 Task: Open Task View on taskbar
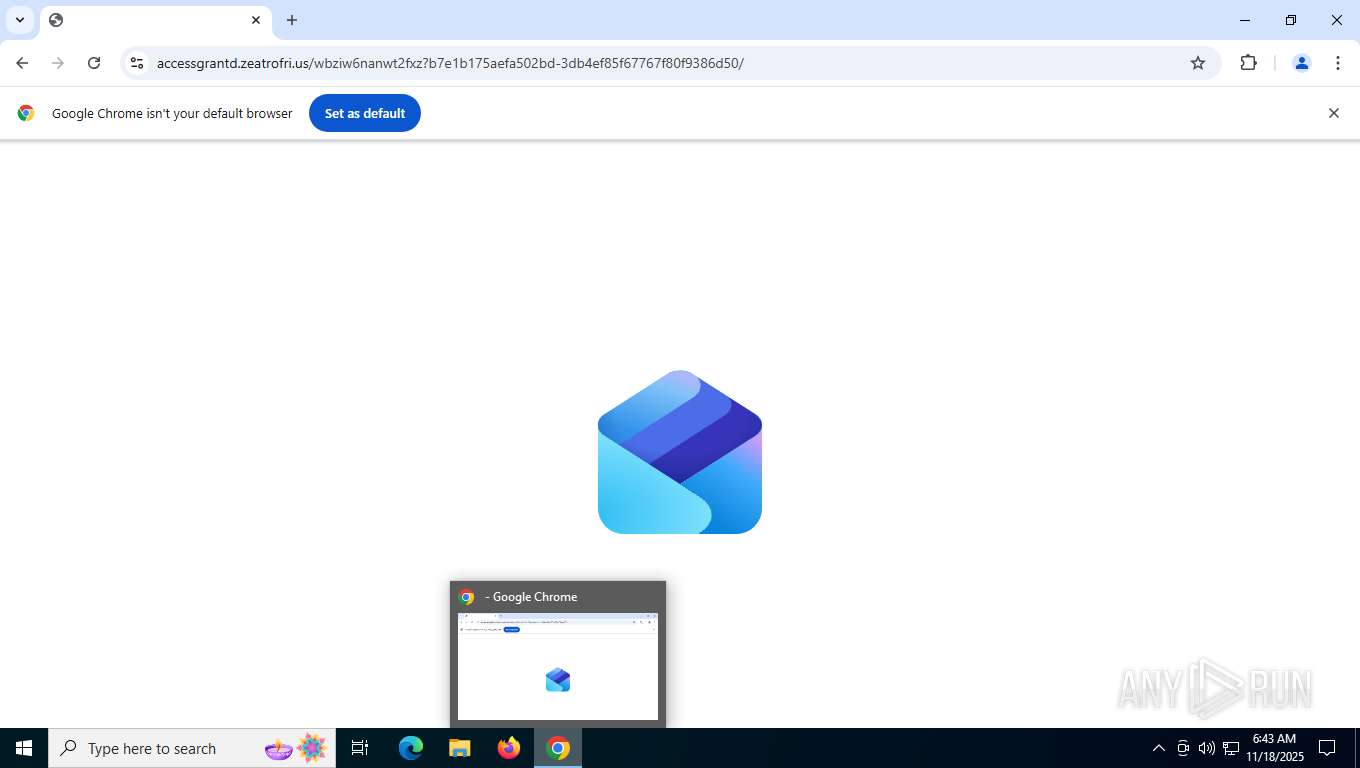pos(360,748)
